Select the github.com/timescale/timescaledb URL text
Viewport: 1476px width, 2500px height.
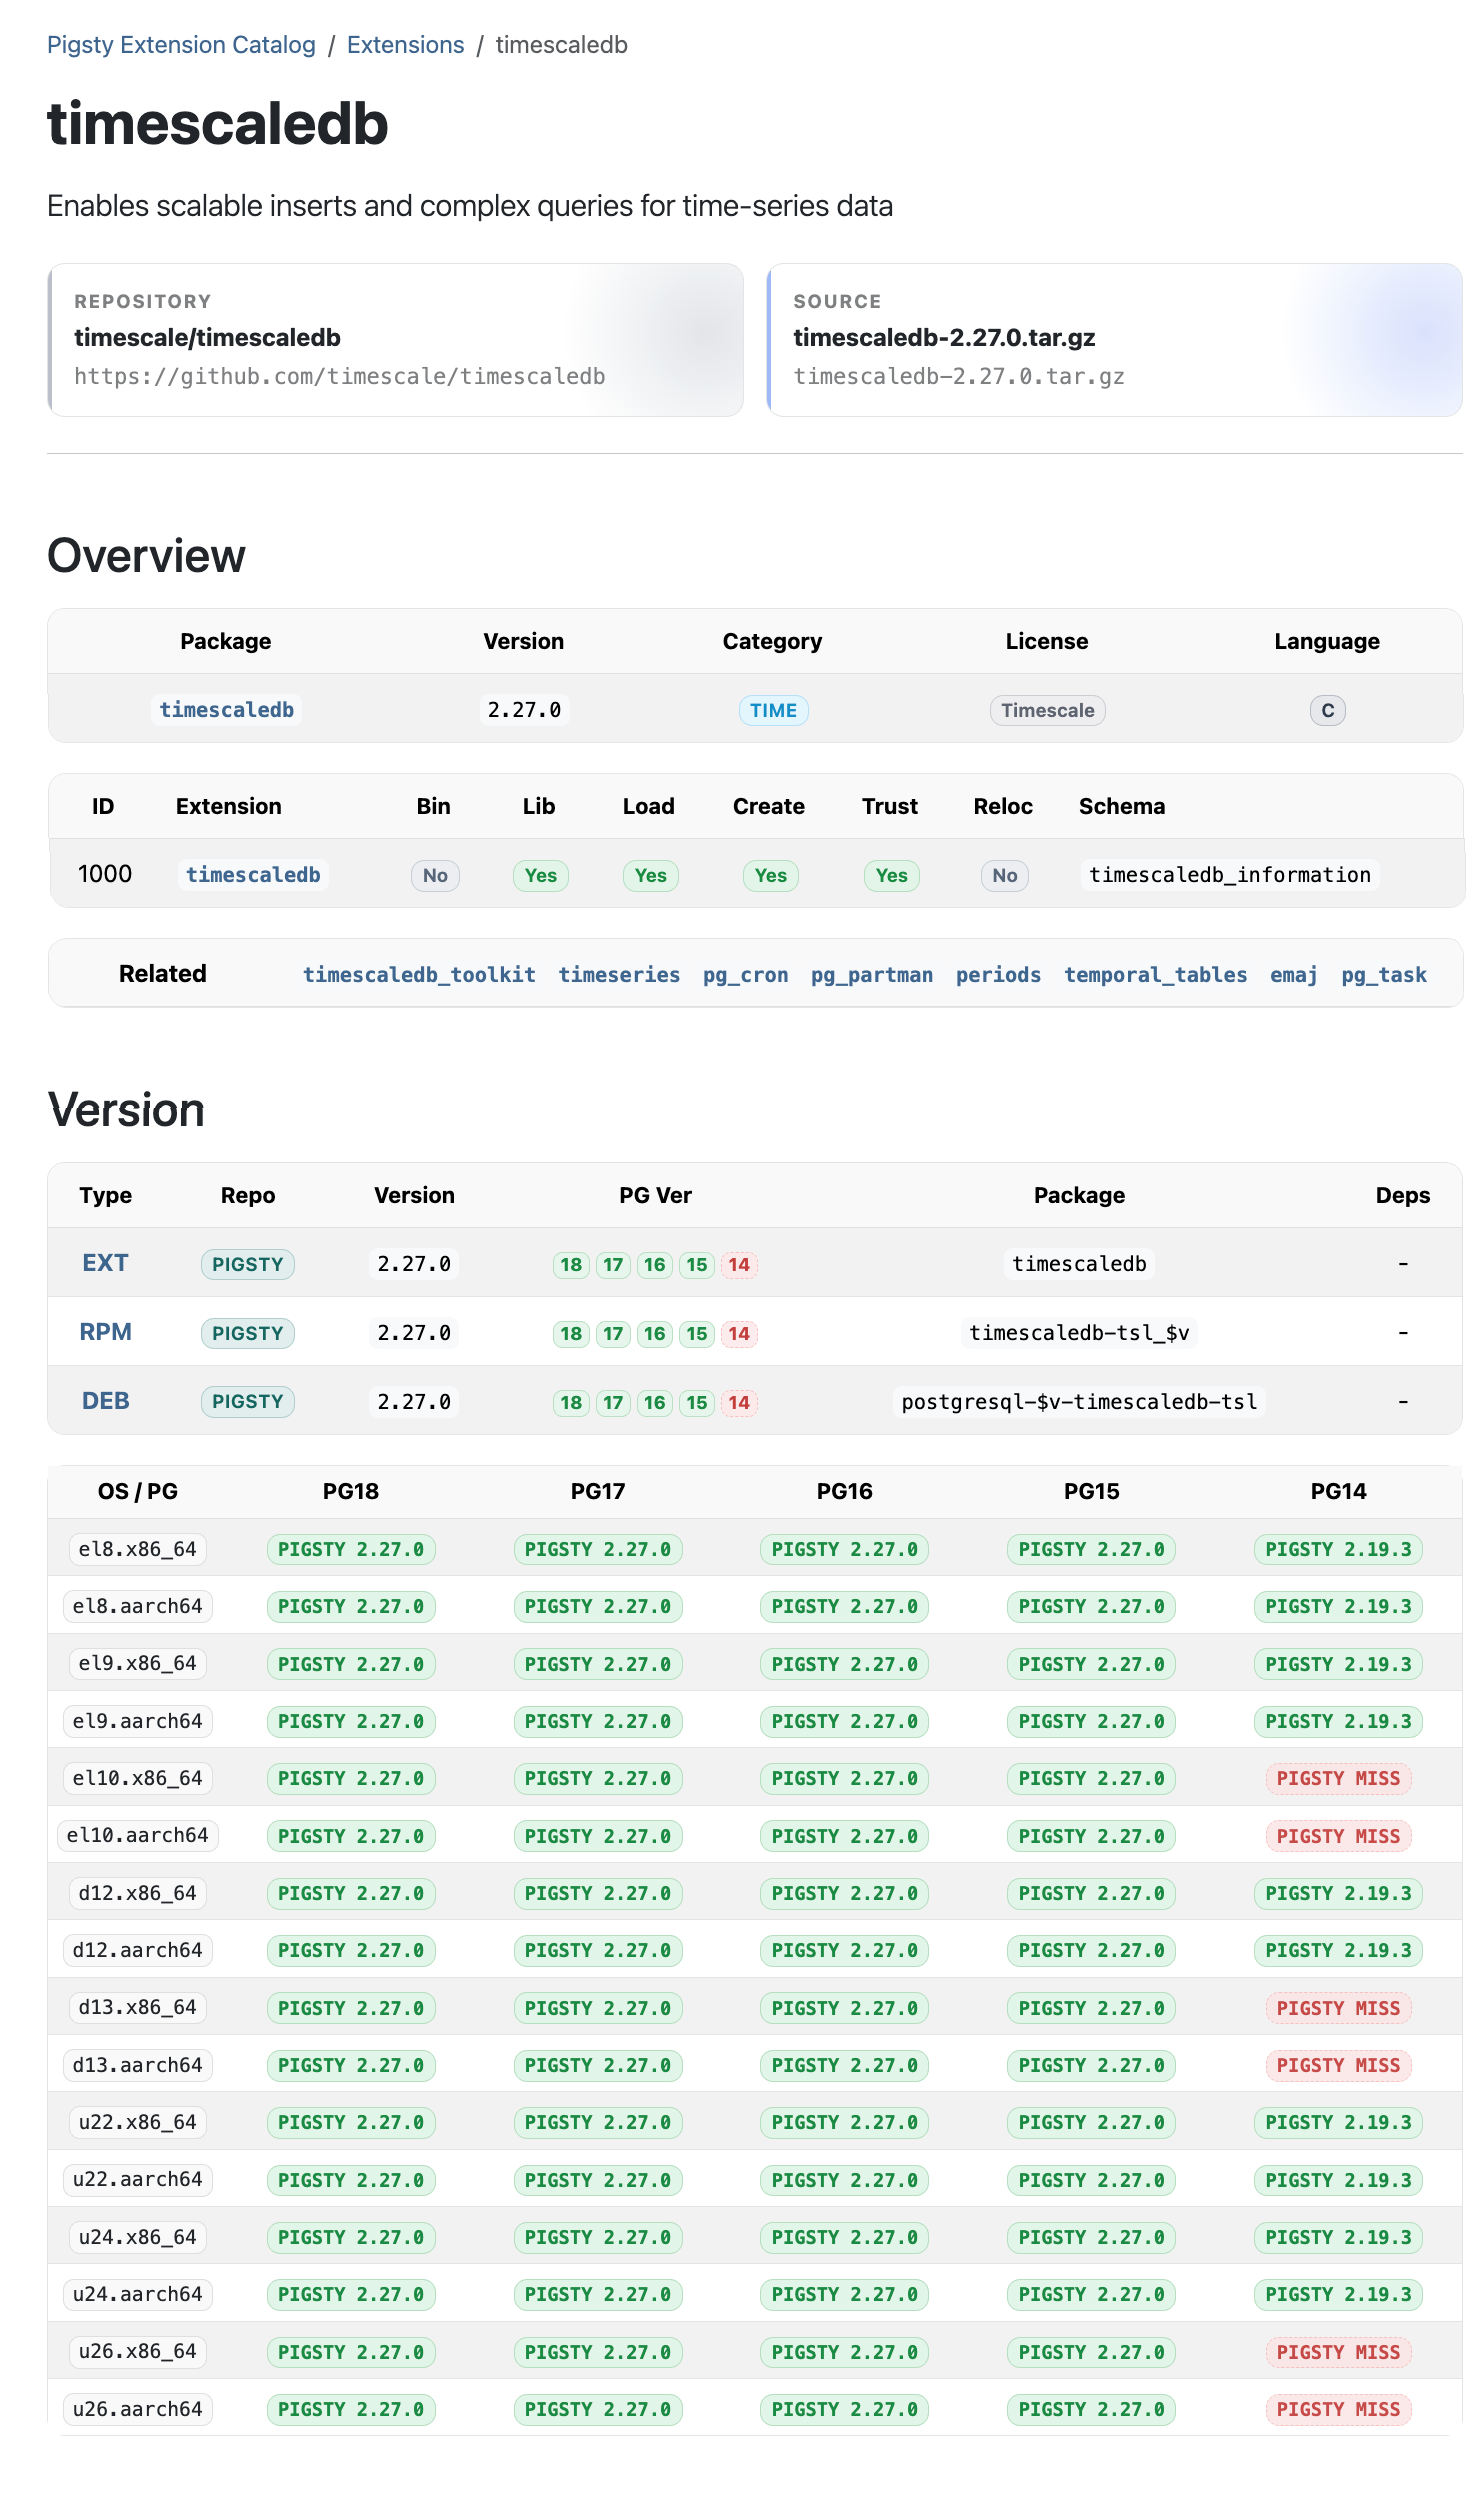pyautogui.click(x=339, y=376)
